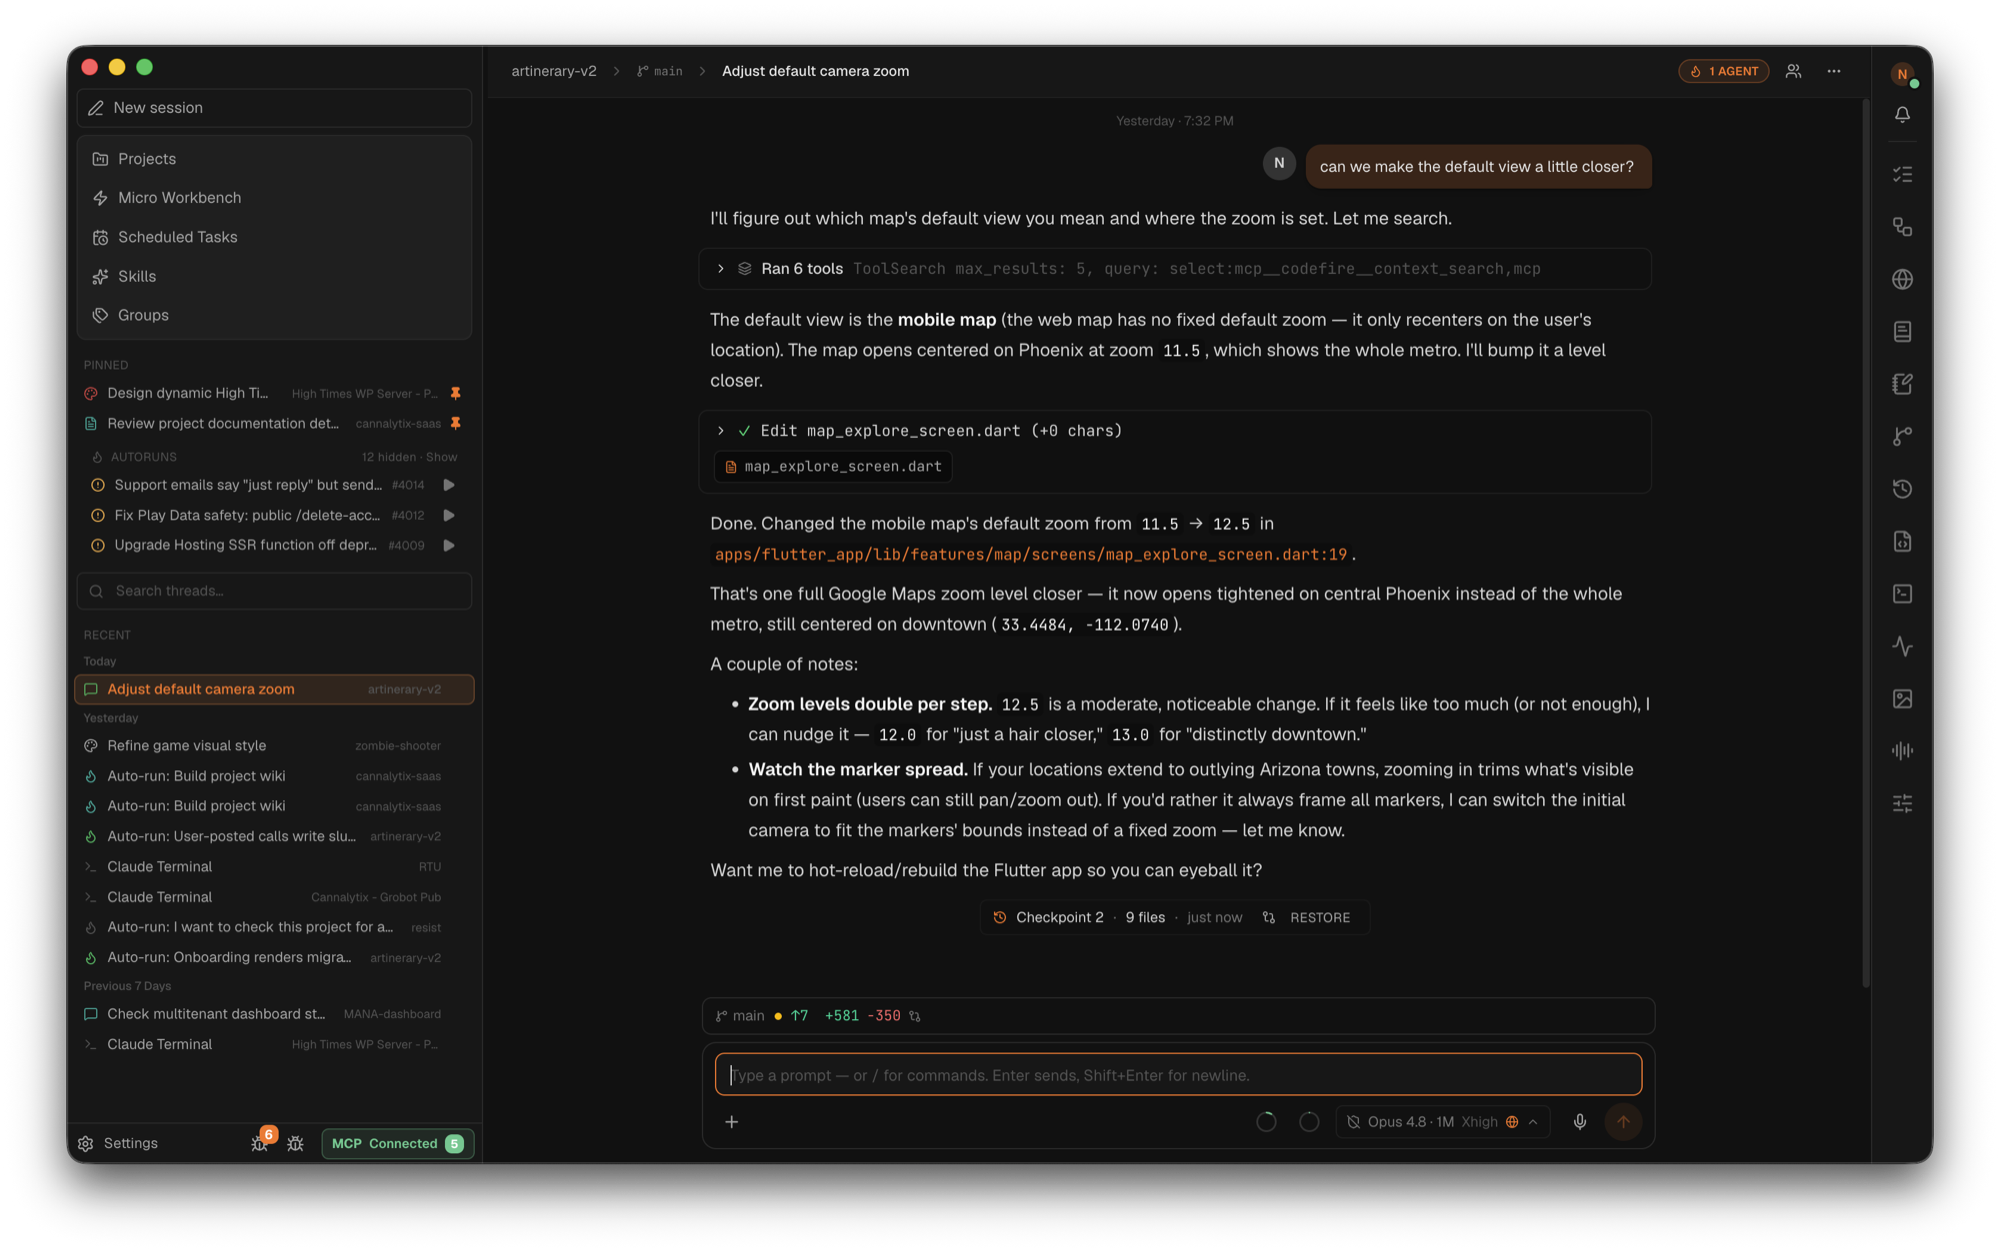Open Projects in the sidebar
This screenshot has width=2000, height=1252.
point(274,159)
